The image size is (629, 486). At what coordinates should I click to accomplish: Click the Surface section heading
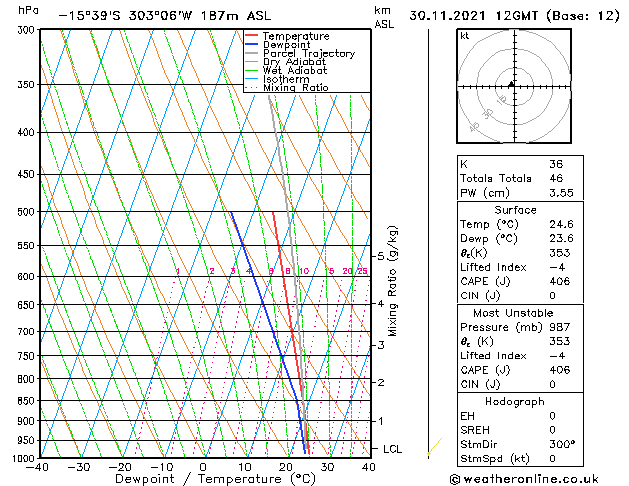point(515,210)
